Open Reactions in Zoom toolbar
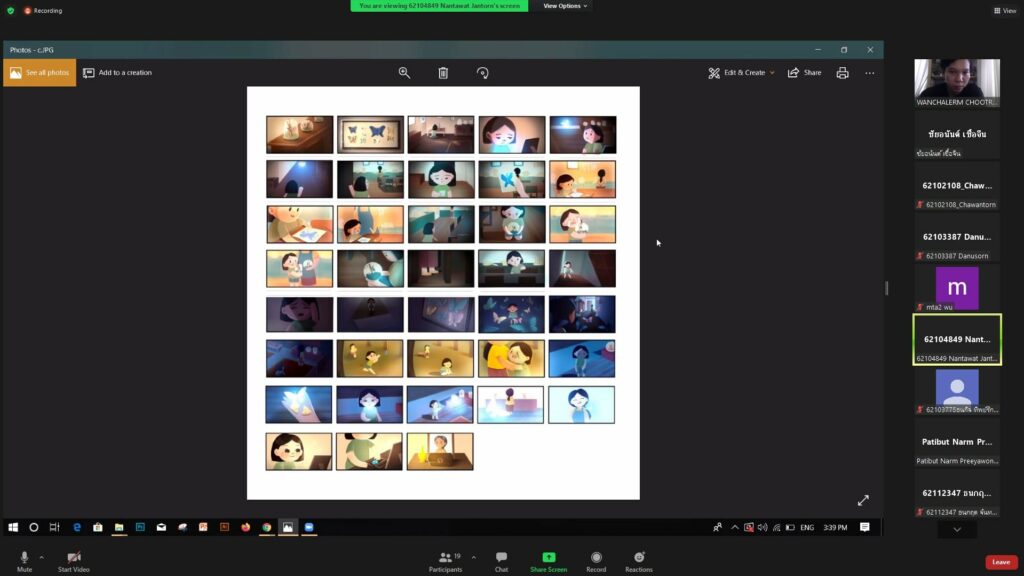This screenshot has width=1024, height=576. point(639,561)
